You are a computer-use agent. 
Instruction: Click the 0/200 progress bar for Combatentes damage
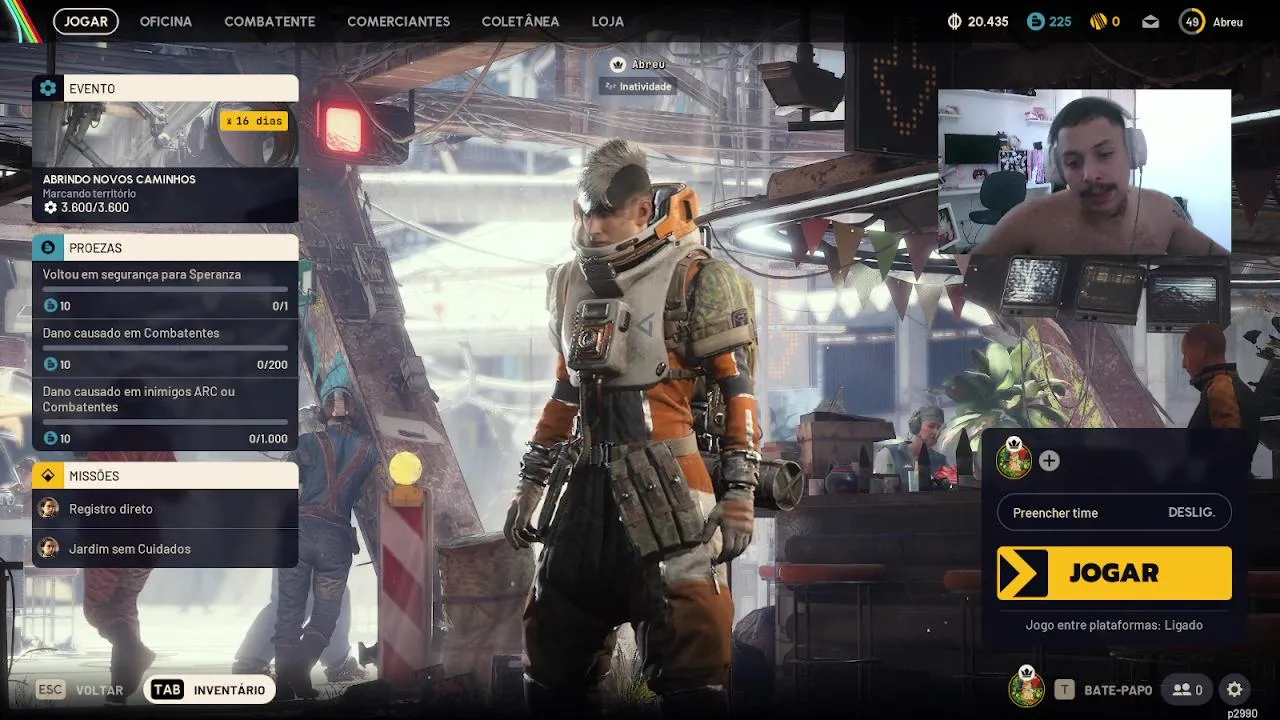coord(165,348)
